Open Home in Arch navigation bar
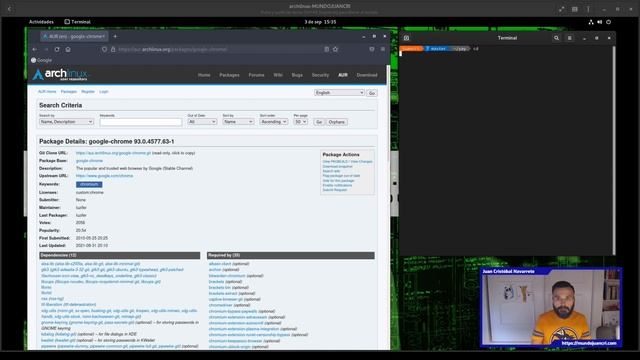 pyautogui.click(x=204, y=75)
